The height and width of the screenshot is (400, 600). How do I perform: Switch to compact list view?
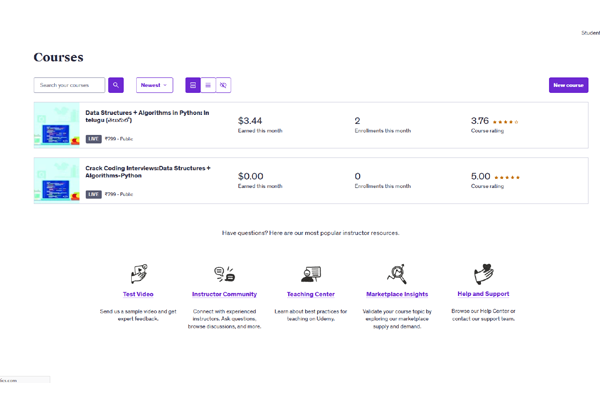click(x=208, y=85)
